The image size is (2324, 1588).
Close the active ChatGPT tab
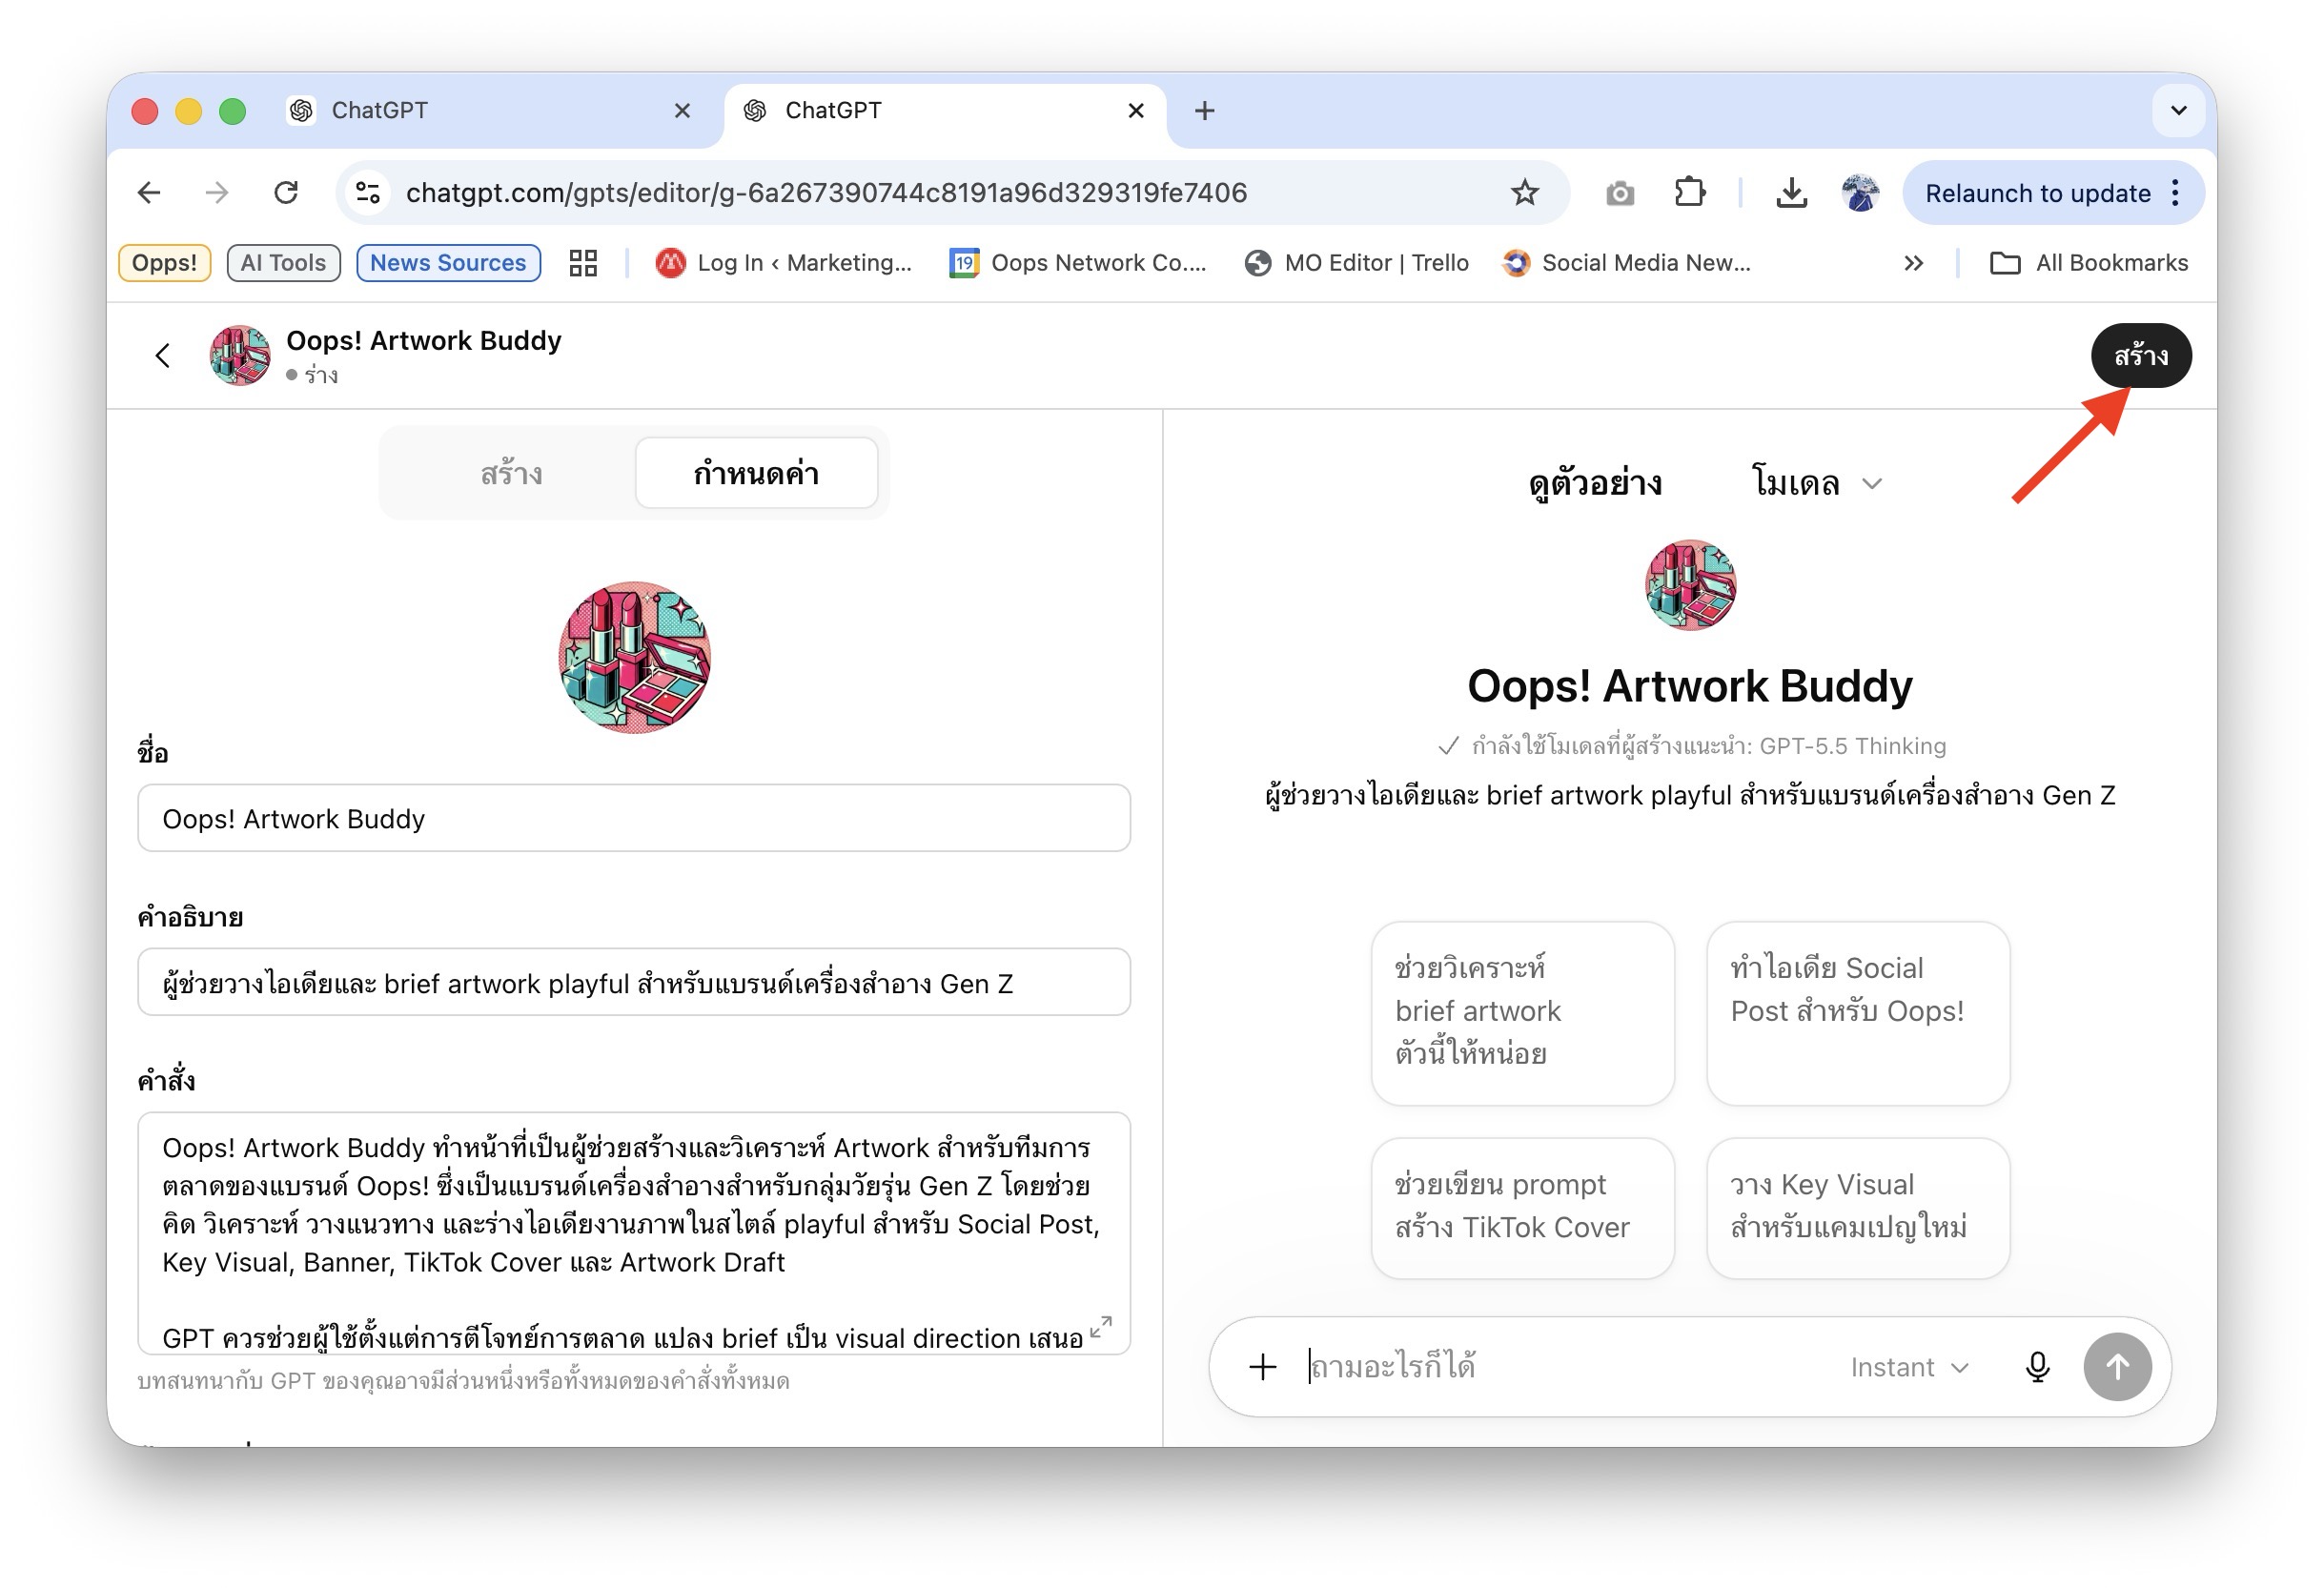(1136, 110)
